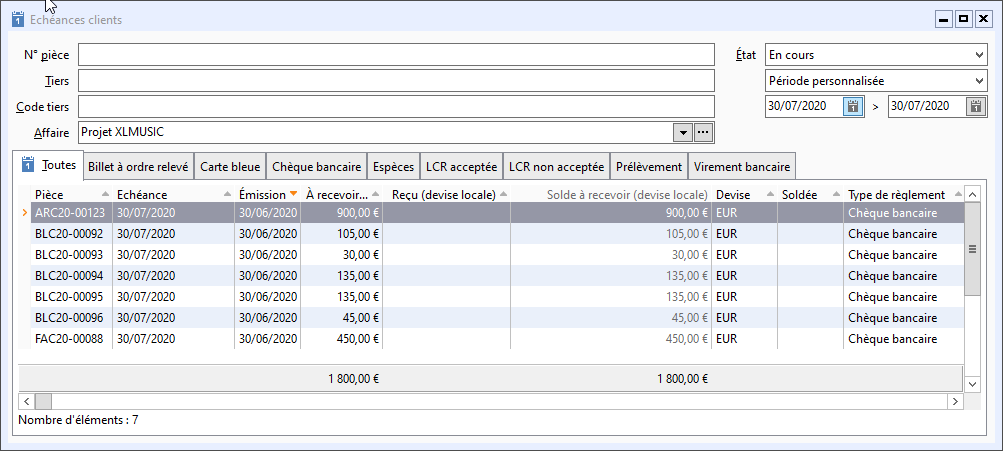Sort by Pièce column
The width and height of the screenshot is (1003, 451).
coord(72,194)
